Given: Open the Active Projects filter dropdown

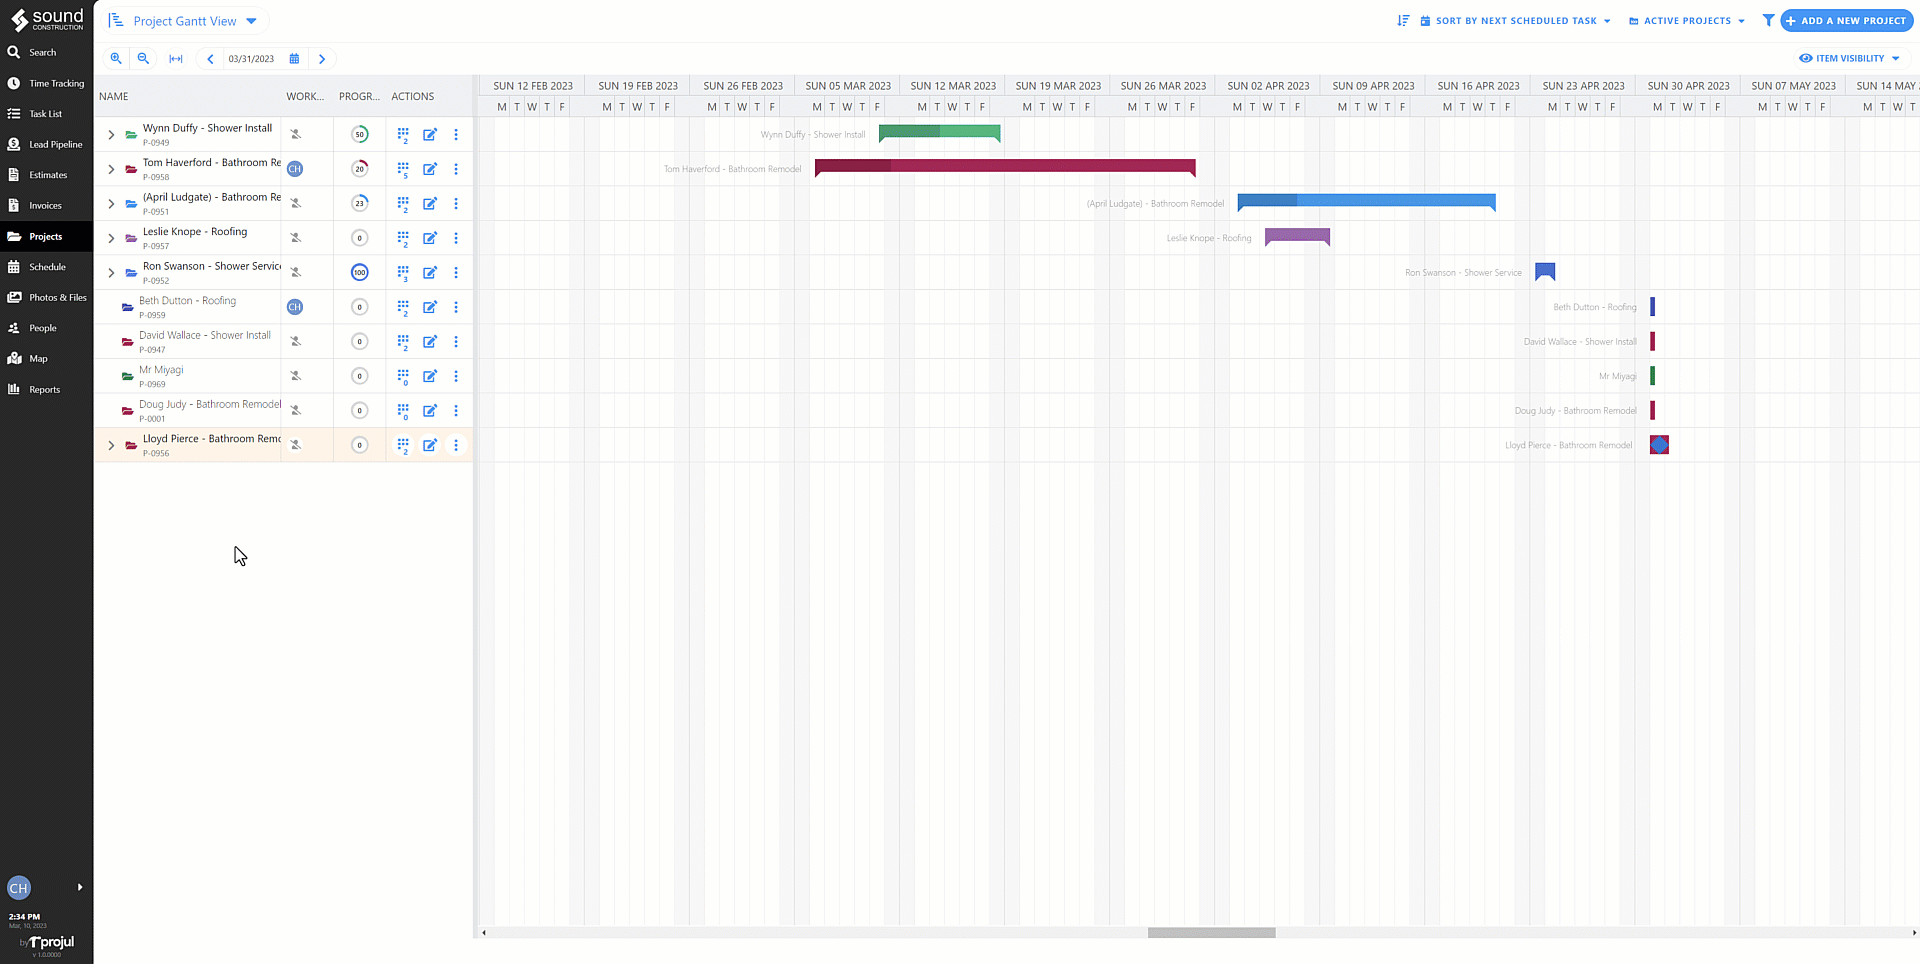Looking at the screenshot, I should [1686, 20].
